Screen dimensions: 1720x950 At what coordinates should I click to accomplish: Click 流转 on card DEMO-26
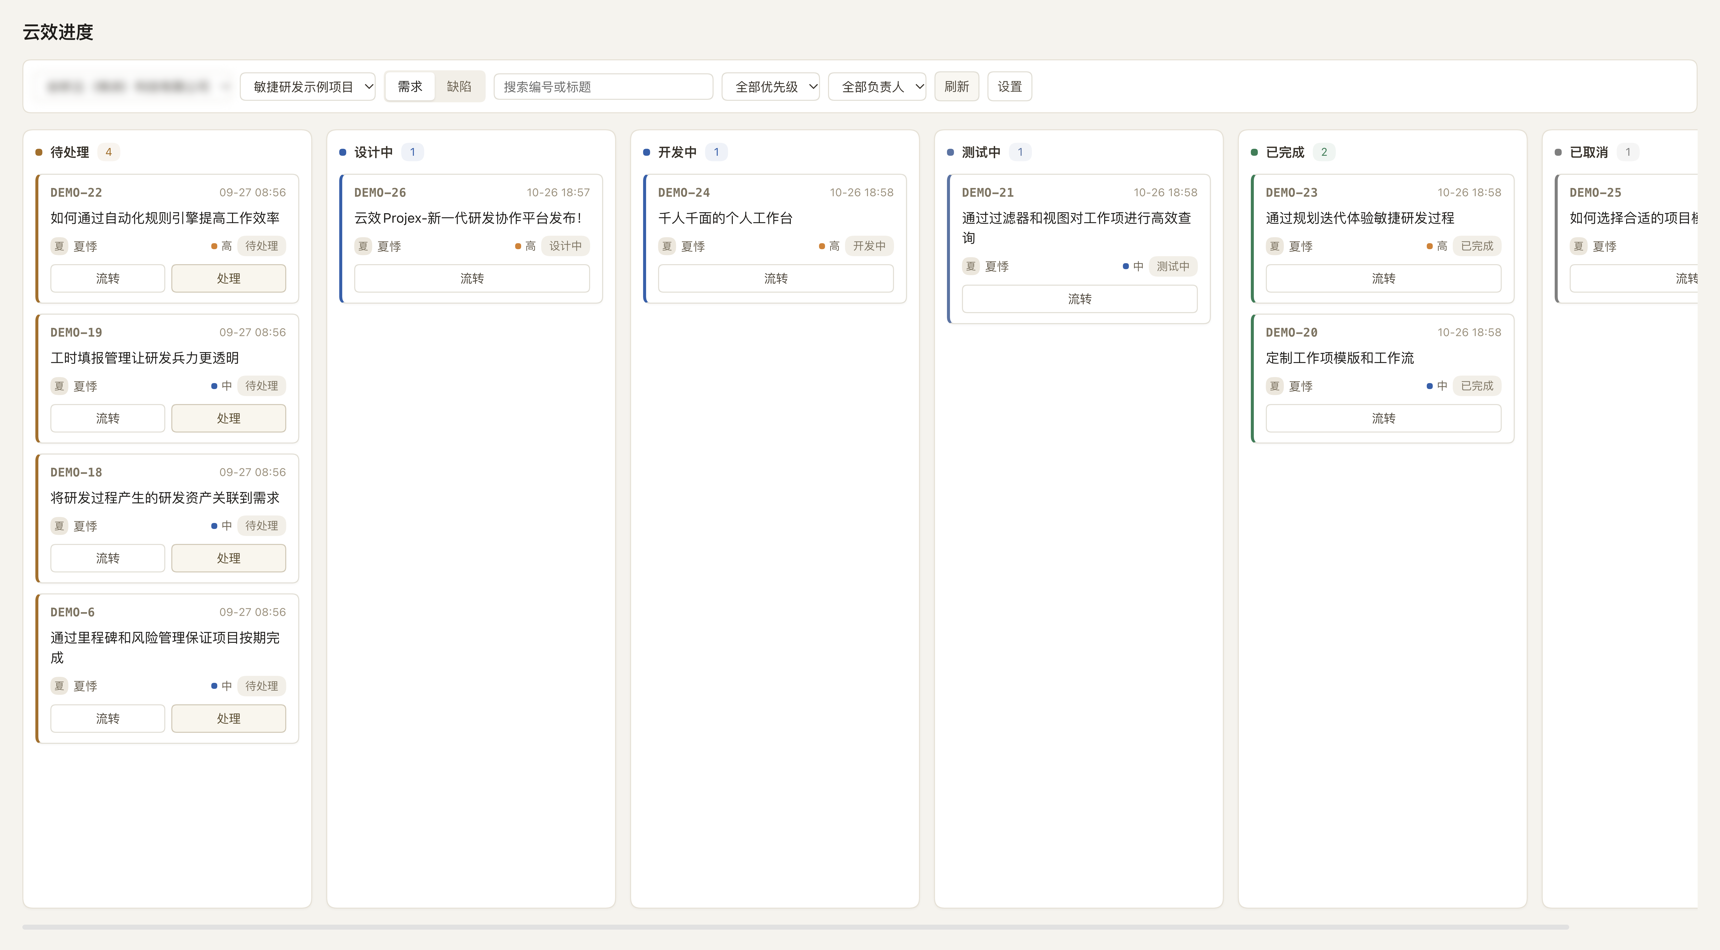472,278
